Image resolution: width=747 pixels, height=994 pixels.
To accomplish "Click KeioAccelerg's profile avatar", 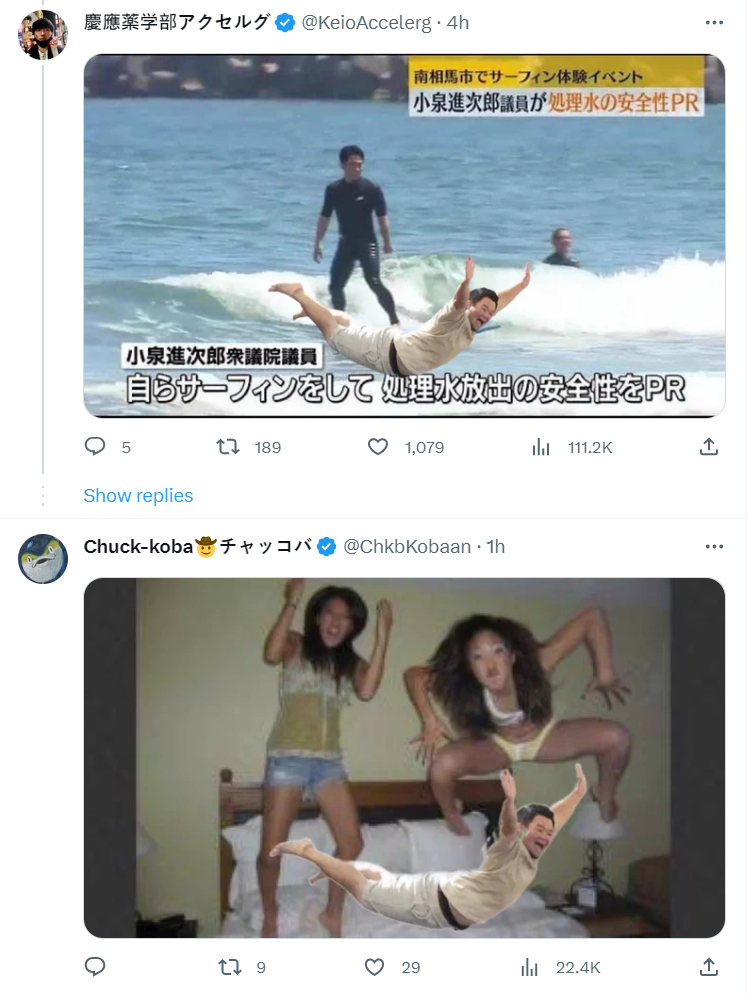I will (x=43, y=35).
